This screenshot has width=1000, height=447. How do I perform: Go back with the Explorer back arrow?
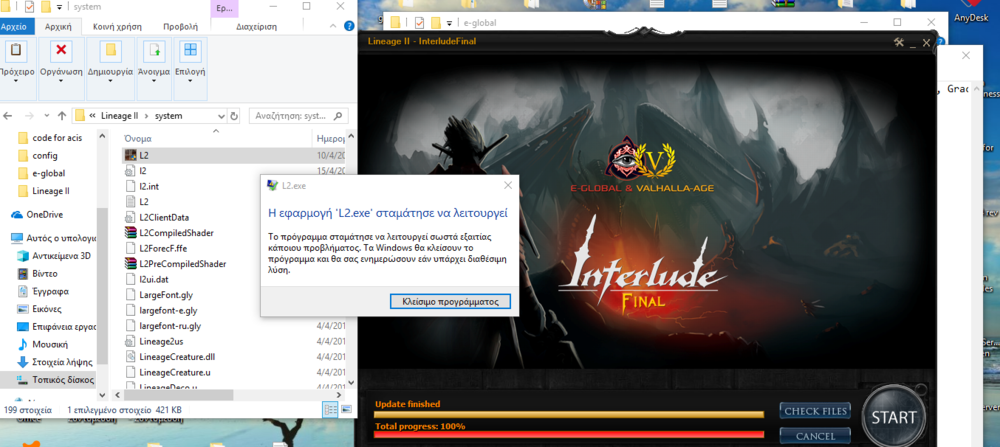pos(8,116)
